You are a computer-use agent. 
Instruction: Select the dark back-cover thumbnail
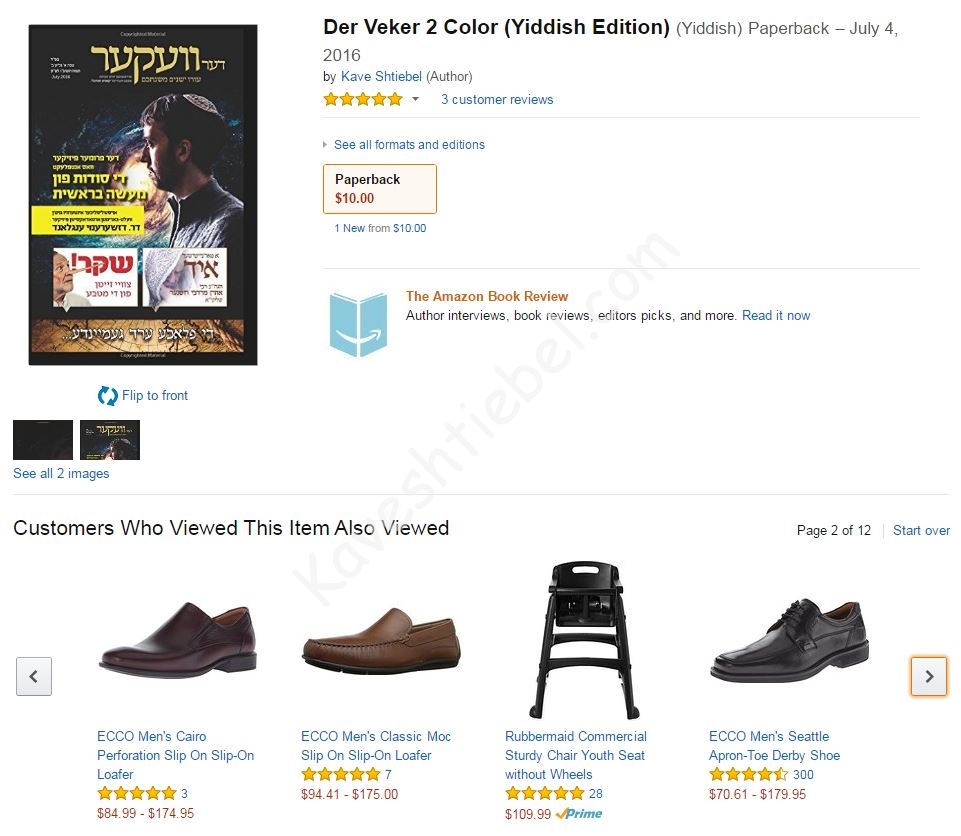[x=43, y=440]
